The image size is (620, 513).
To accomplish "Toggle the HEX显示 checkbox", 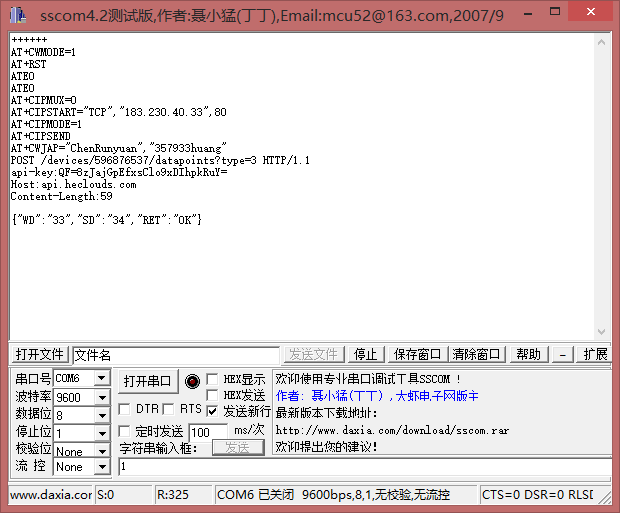I will [x=212, y=379].
